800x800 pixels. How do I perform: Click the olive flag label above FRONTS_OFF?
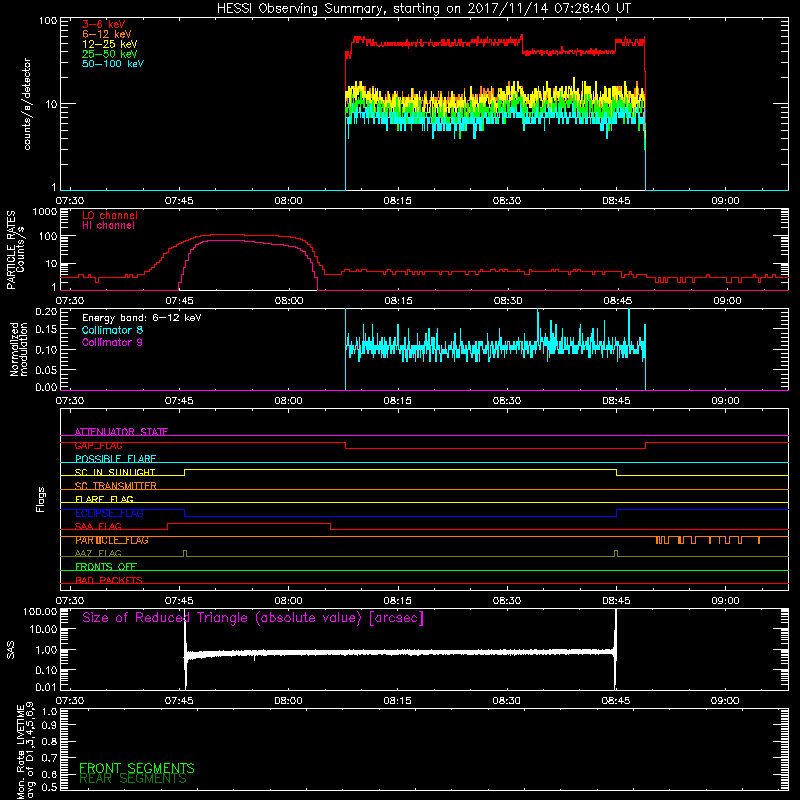tap(98, 553)
